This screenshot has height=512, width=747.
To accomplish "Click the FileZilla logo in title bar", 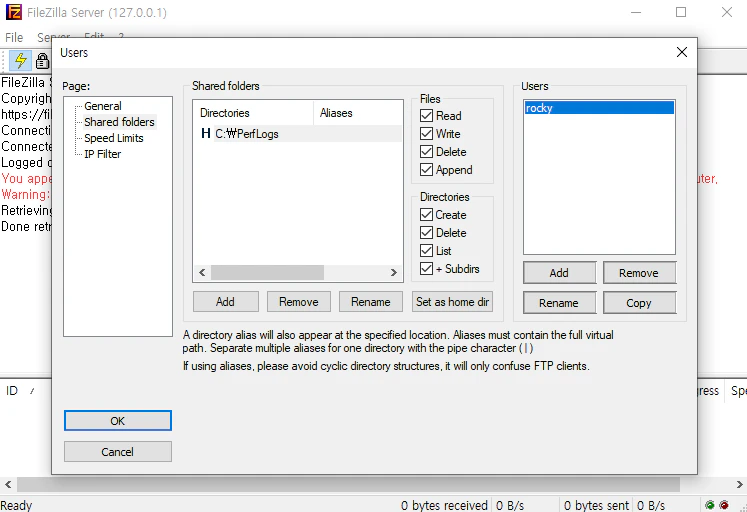I will coord(14,12).
